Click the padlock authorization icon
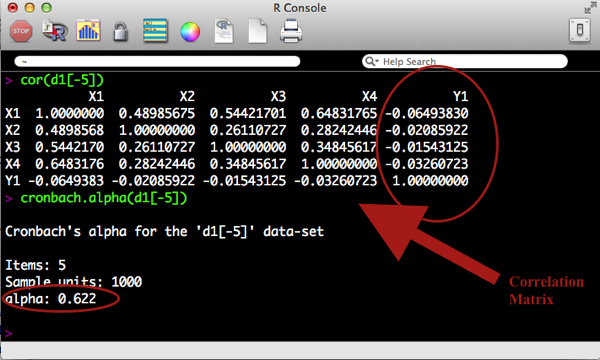The image size is (600, 360). [121, 31]
